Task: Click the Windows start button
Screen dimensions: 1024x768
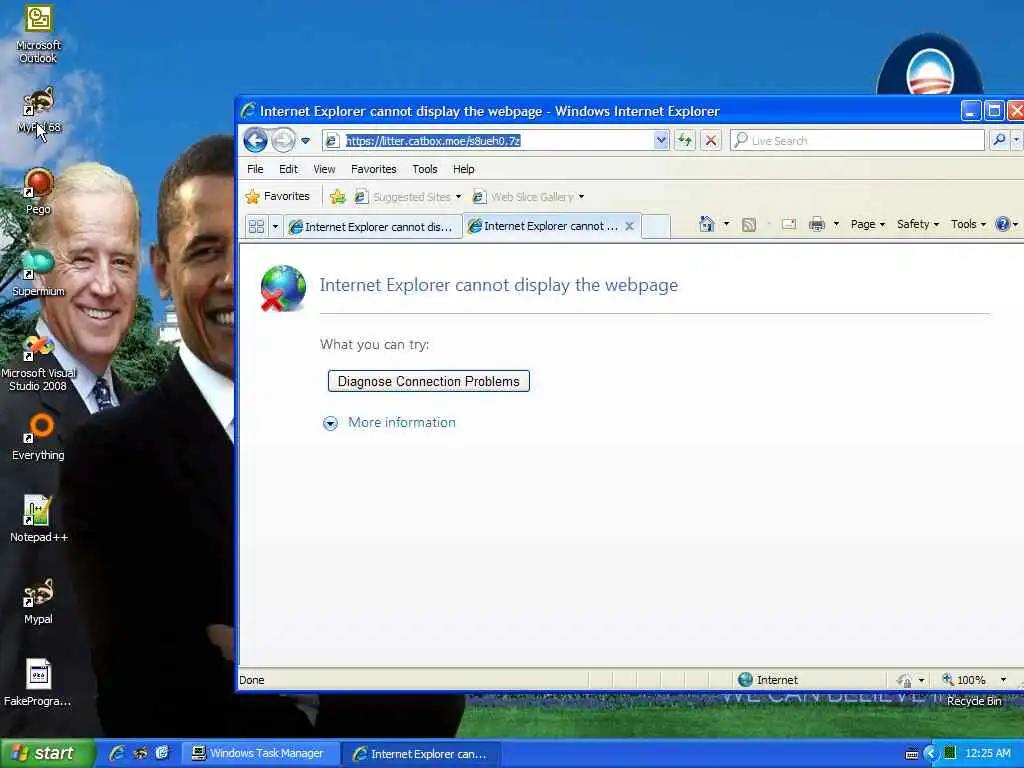Action: pyautogui.click(x=47, y=753)
